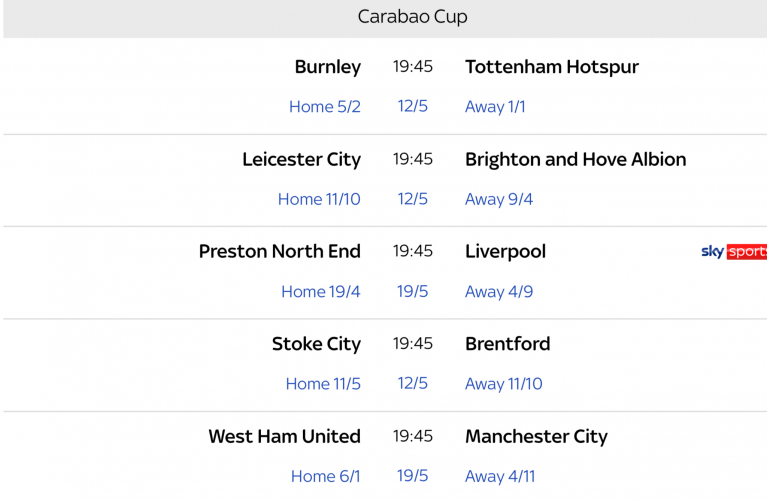
Task: Select Tottenham Away 1/1 odds
Action: click(495, 107)
